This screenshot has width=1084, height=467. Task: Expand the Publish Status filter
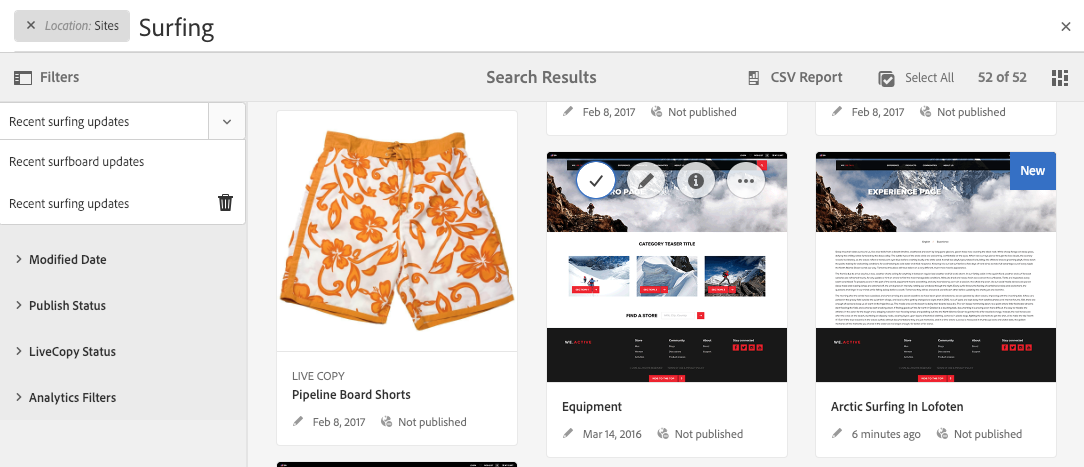tap(60, 305)
